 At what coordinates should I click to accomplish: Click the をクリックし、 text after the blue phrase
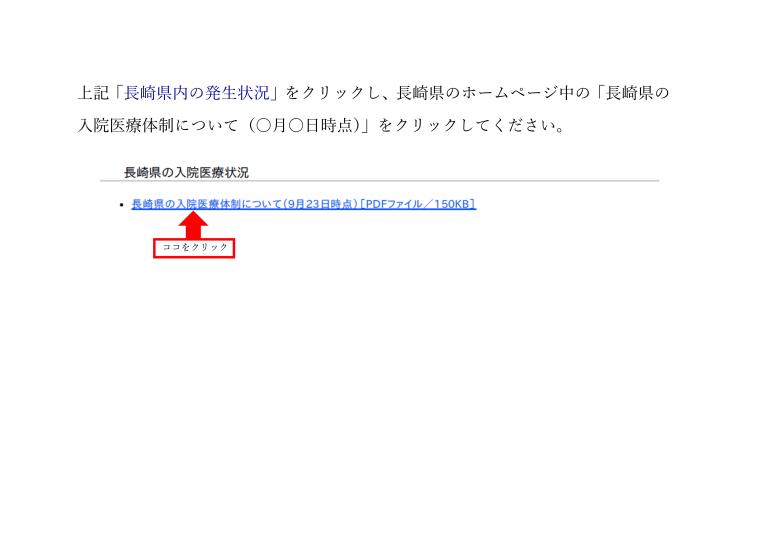click(340, 93)
